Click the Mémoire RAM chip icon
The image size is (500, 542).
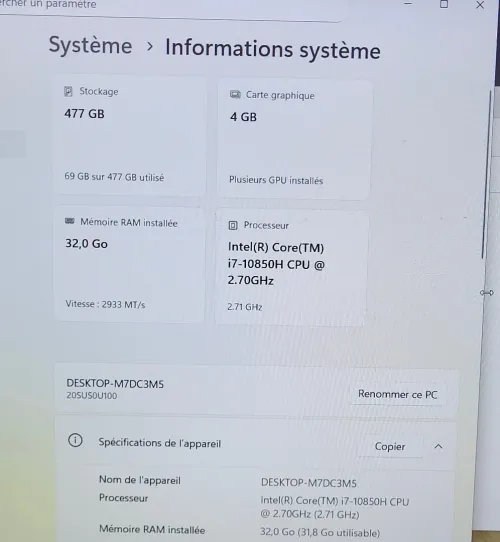[x=70, y=221]
